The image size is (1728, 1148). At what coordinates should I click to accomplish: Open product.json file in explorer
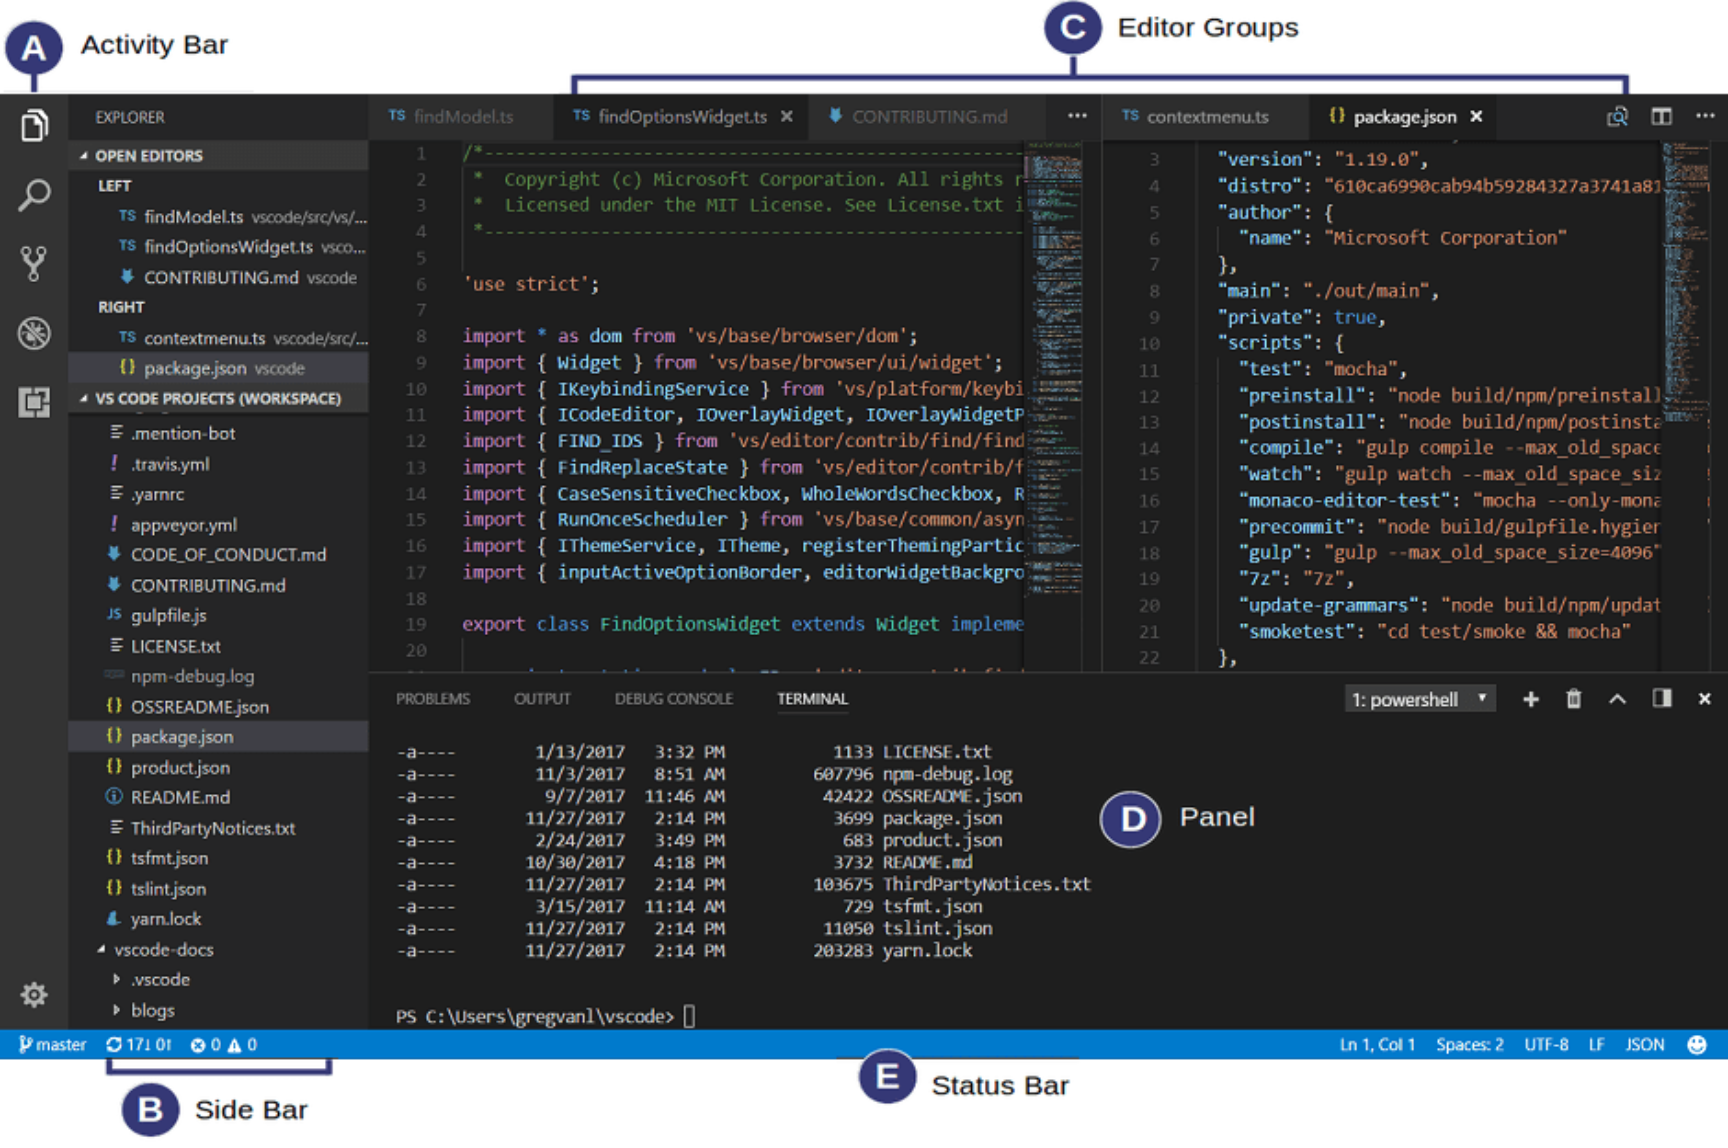[x=218, y=768]
